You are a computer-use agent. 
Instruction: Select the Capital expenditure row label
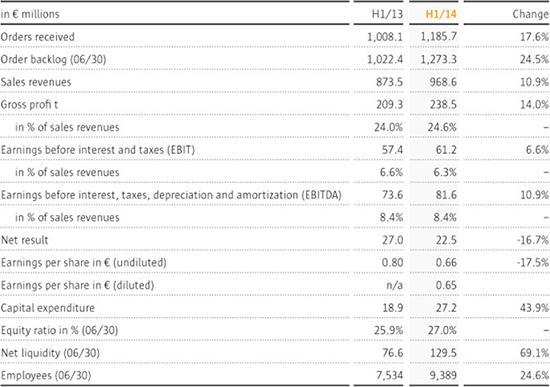coord(48,308)
